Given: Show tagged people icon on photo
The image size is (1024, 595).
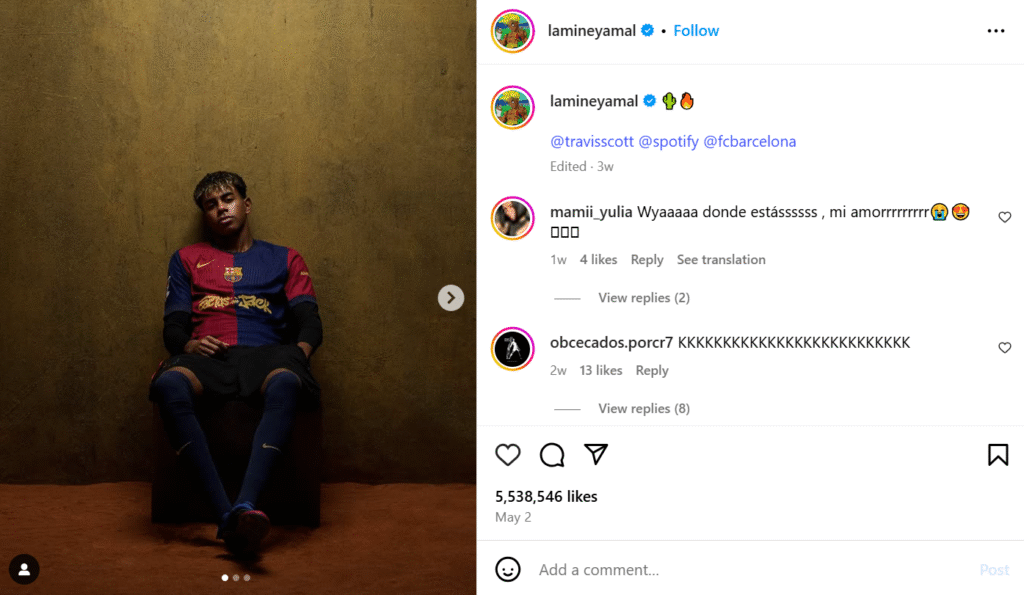Looking at the screenshot, I should click(x=24, y=569).
